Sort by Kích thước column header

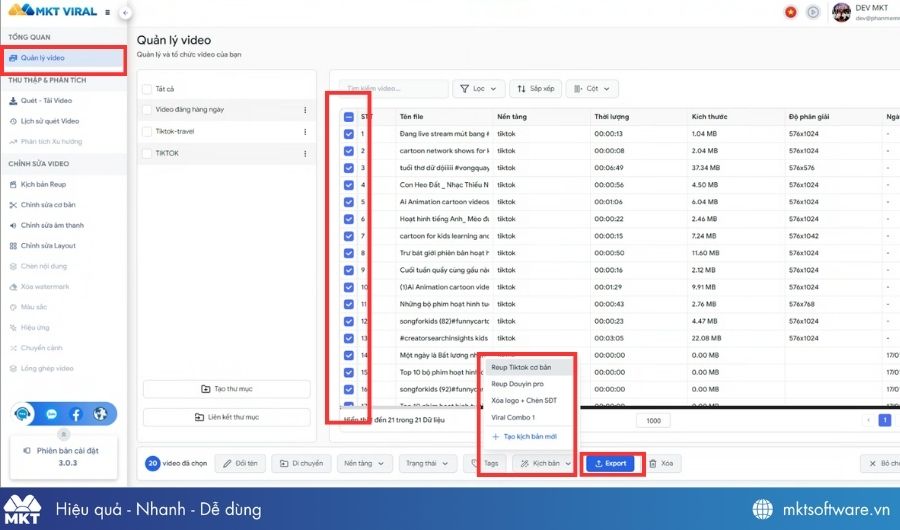[709, 117]
